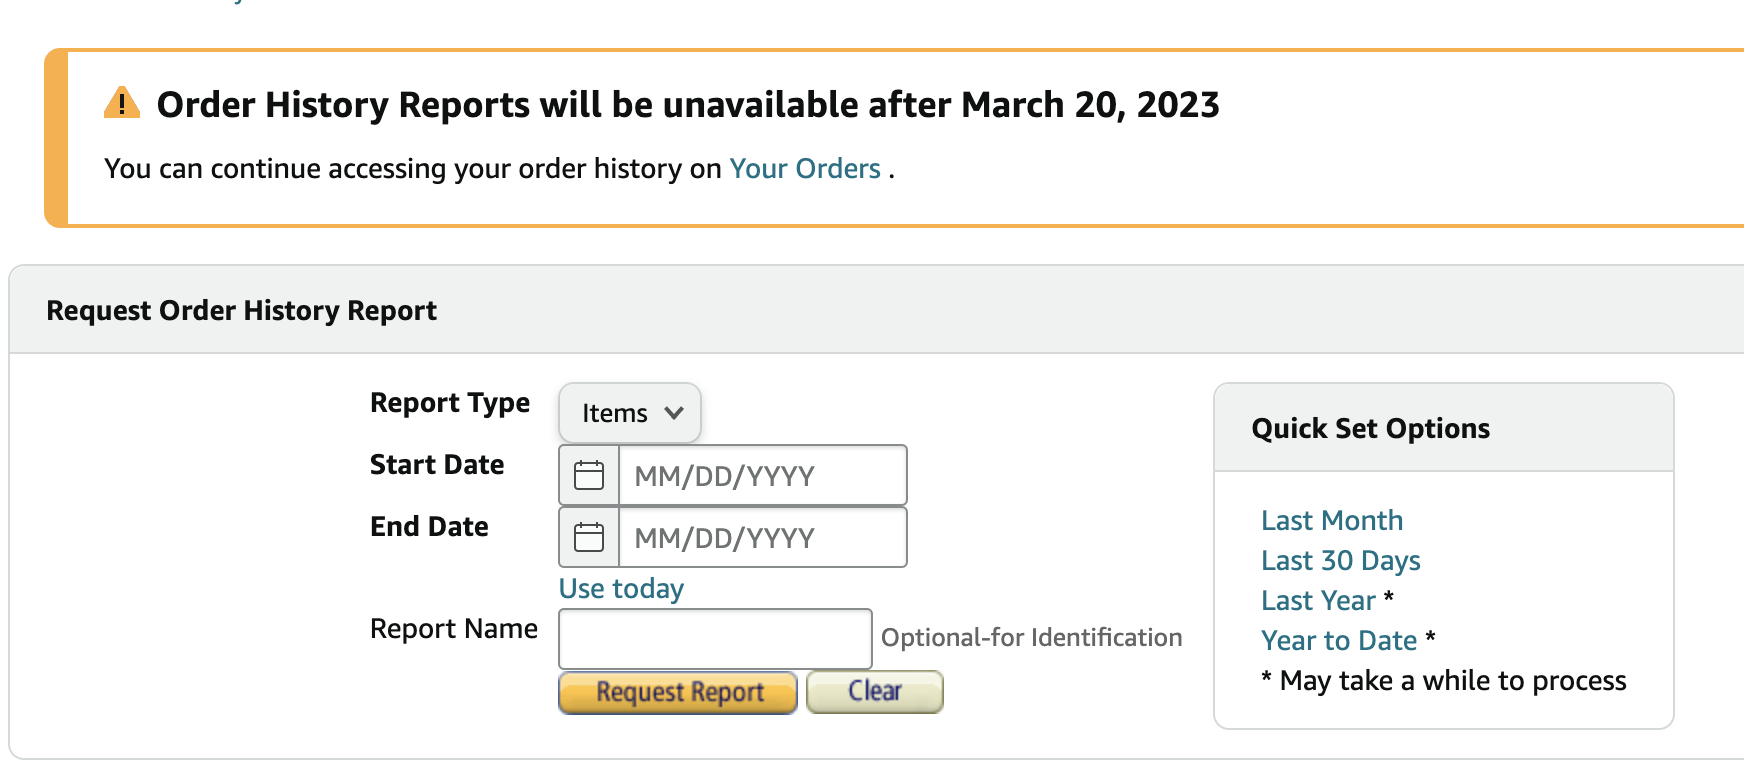Select the Last Month quick option
The width and height of the screenshot is (1744, 770).
1331,520
